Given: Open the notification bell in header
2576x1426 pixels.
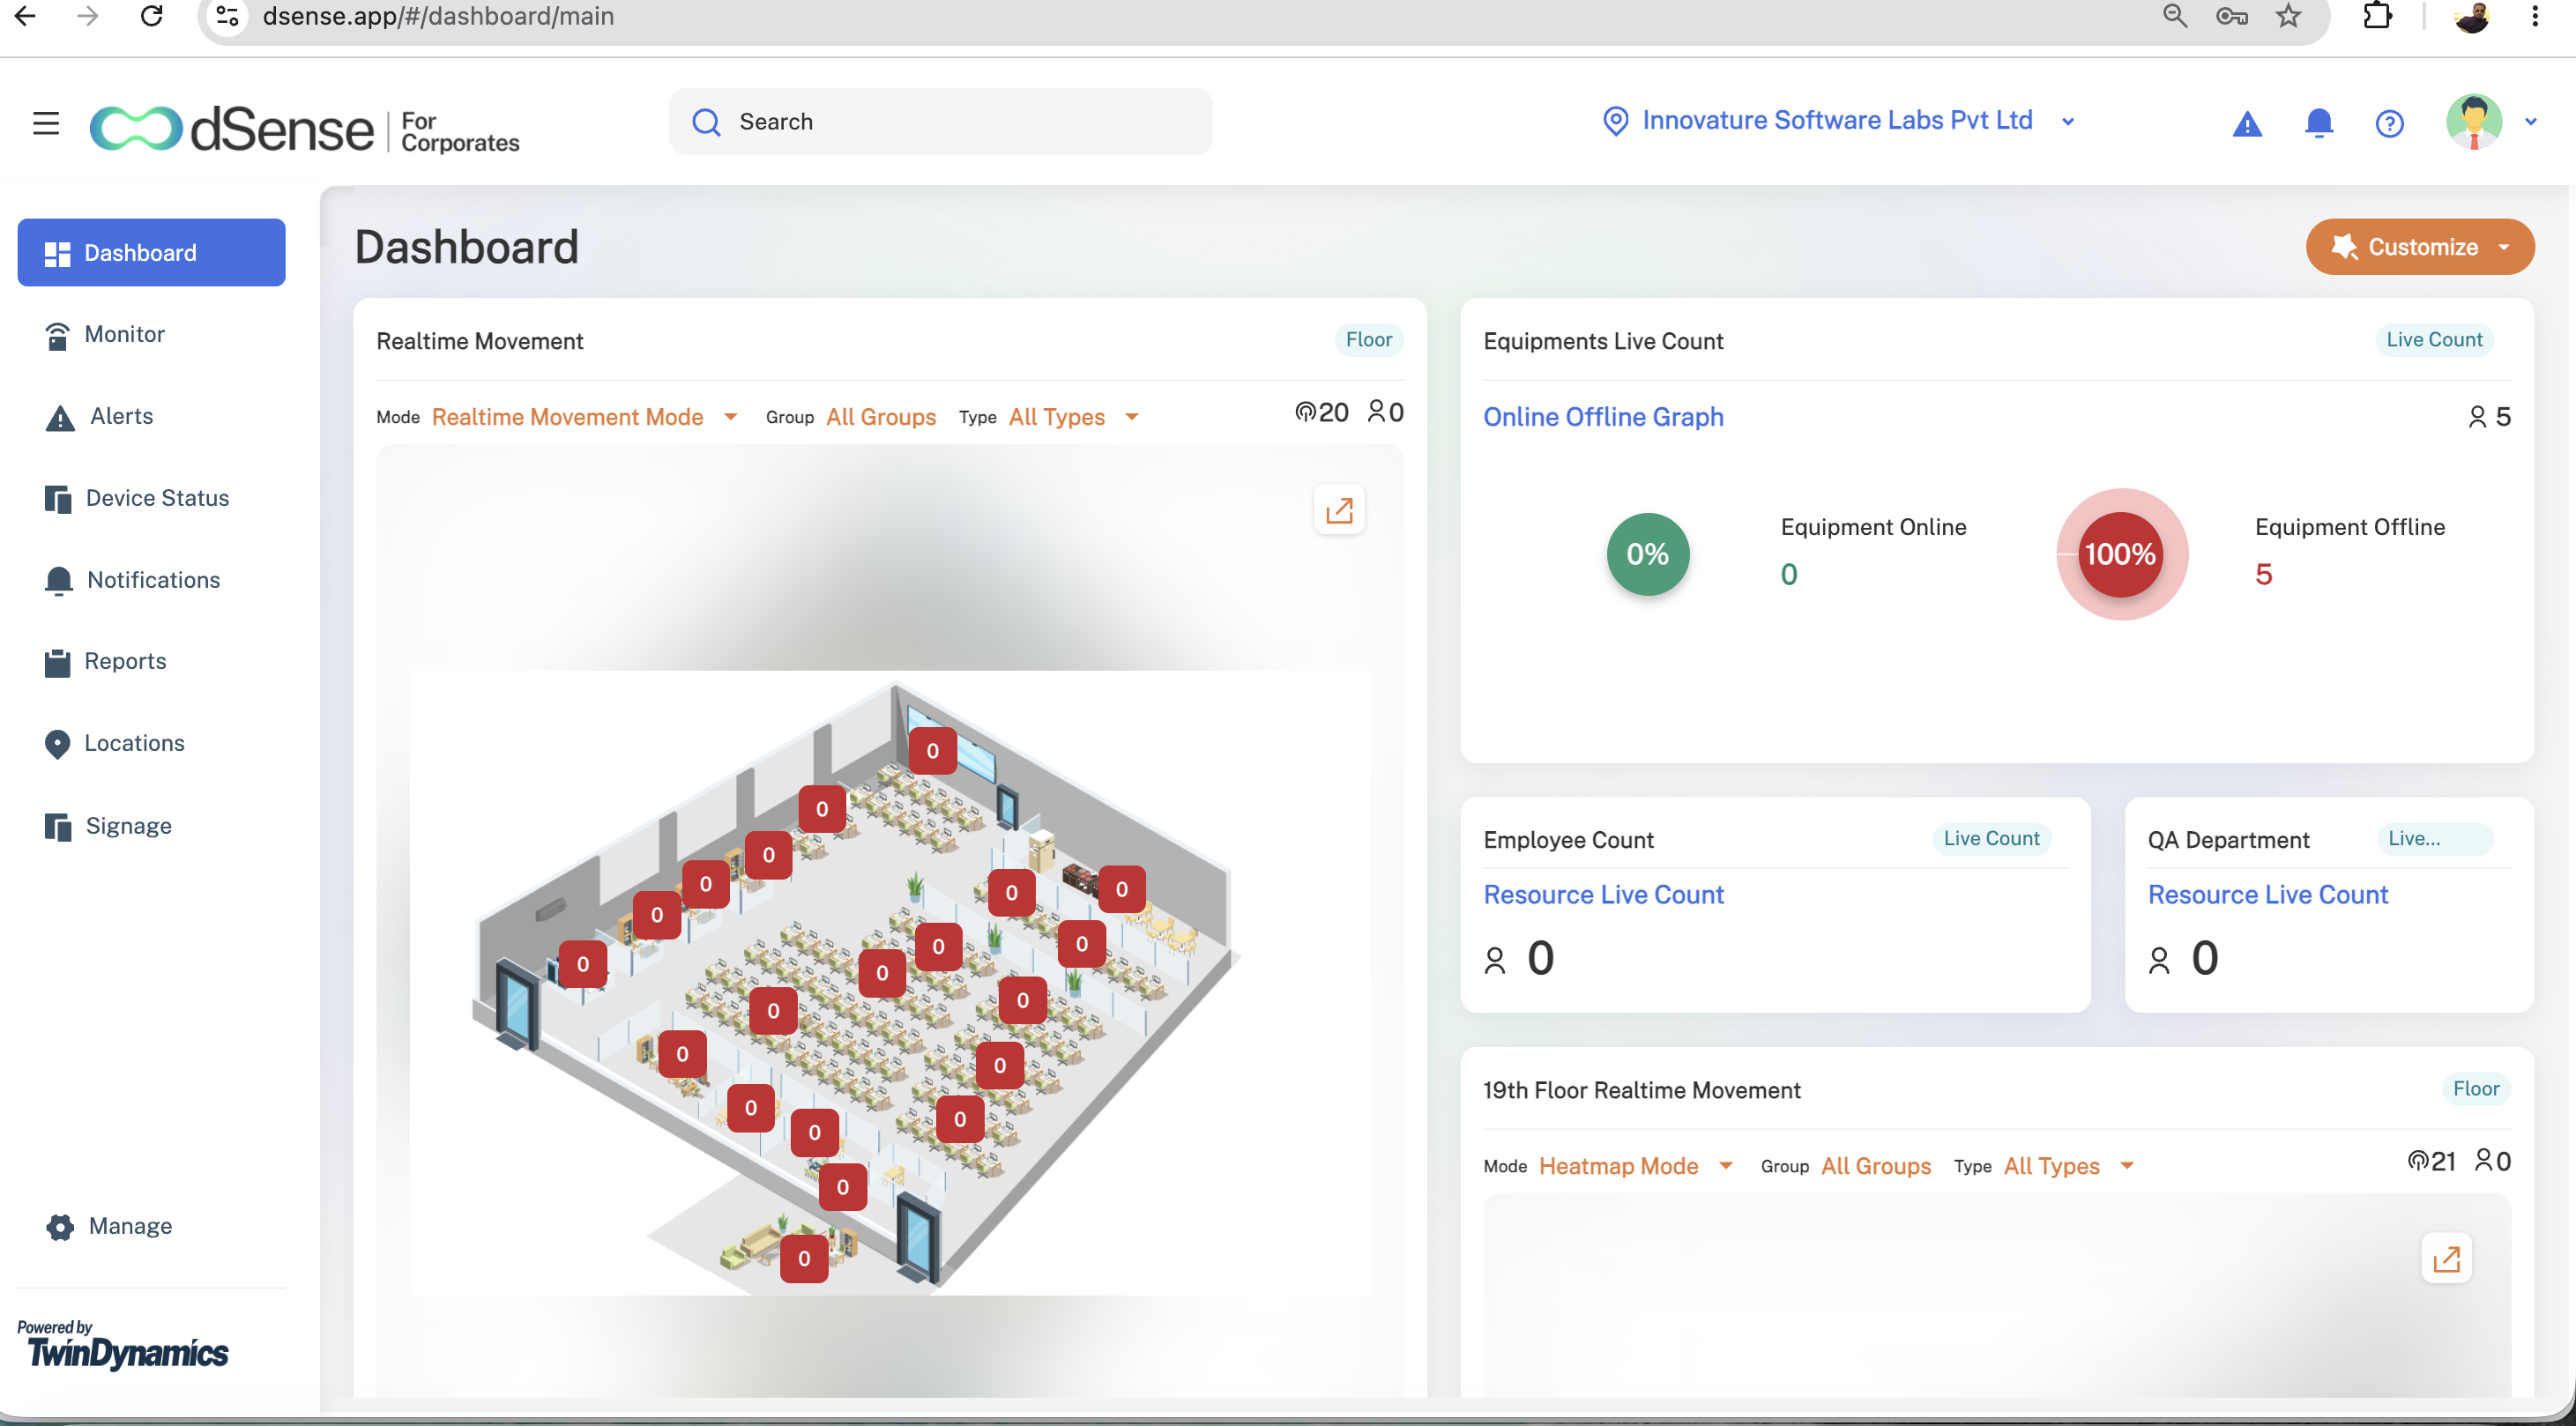Looking at the screenshot, I should [2318, 123].
